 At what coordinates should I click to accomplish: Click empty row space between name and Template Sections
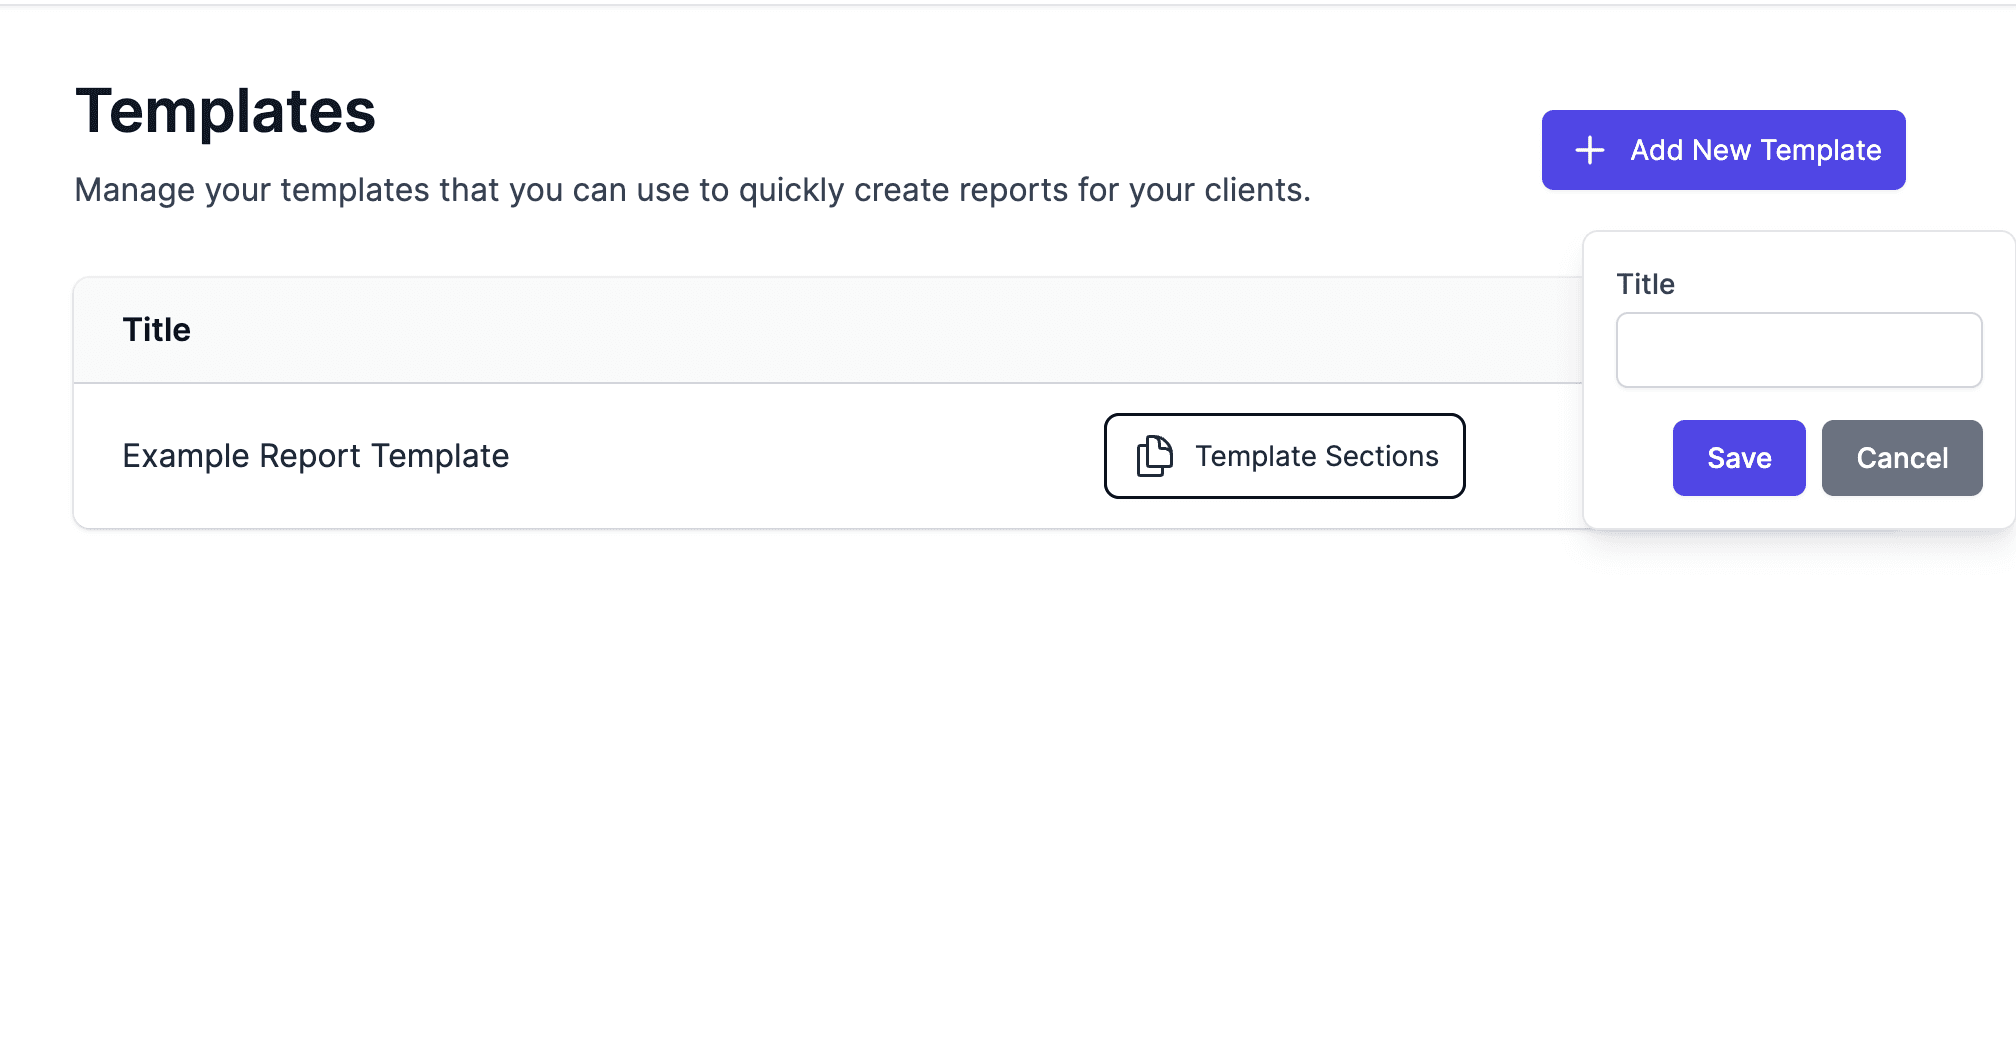[x=800, y=456]
